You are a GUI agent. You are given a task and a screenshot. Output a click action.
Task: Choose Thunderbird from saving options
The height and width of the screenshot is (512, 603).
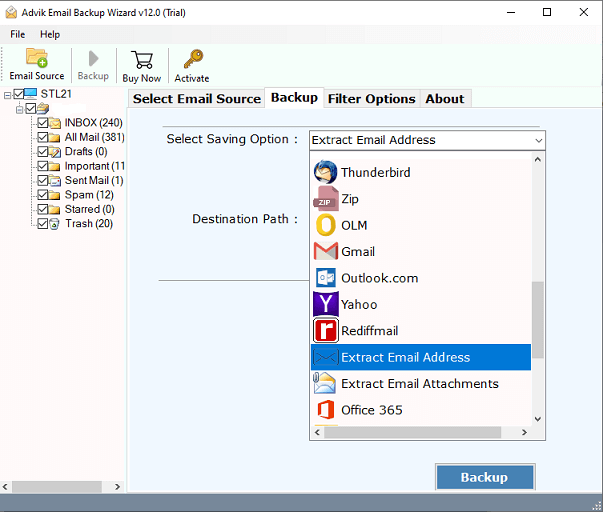pyautogui.click(x=421, y=172)
